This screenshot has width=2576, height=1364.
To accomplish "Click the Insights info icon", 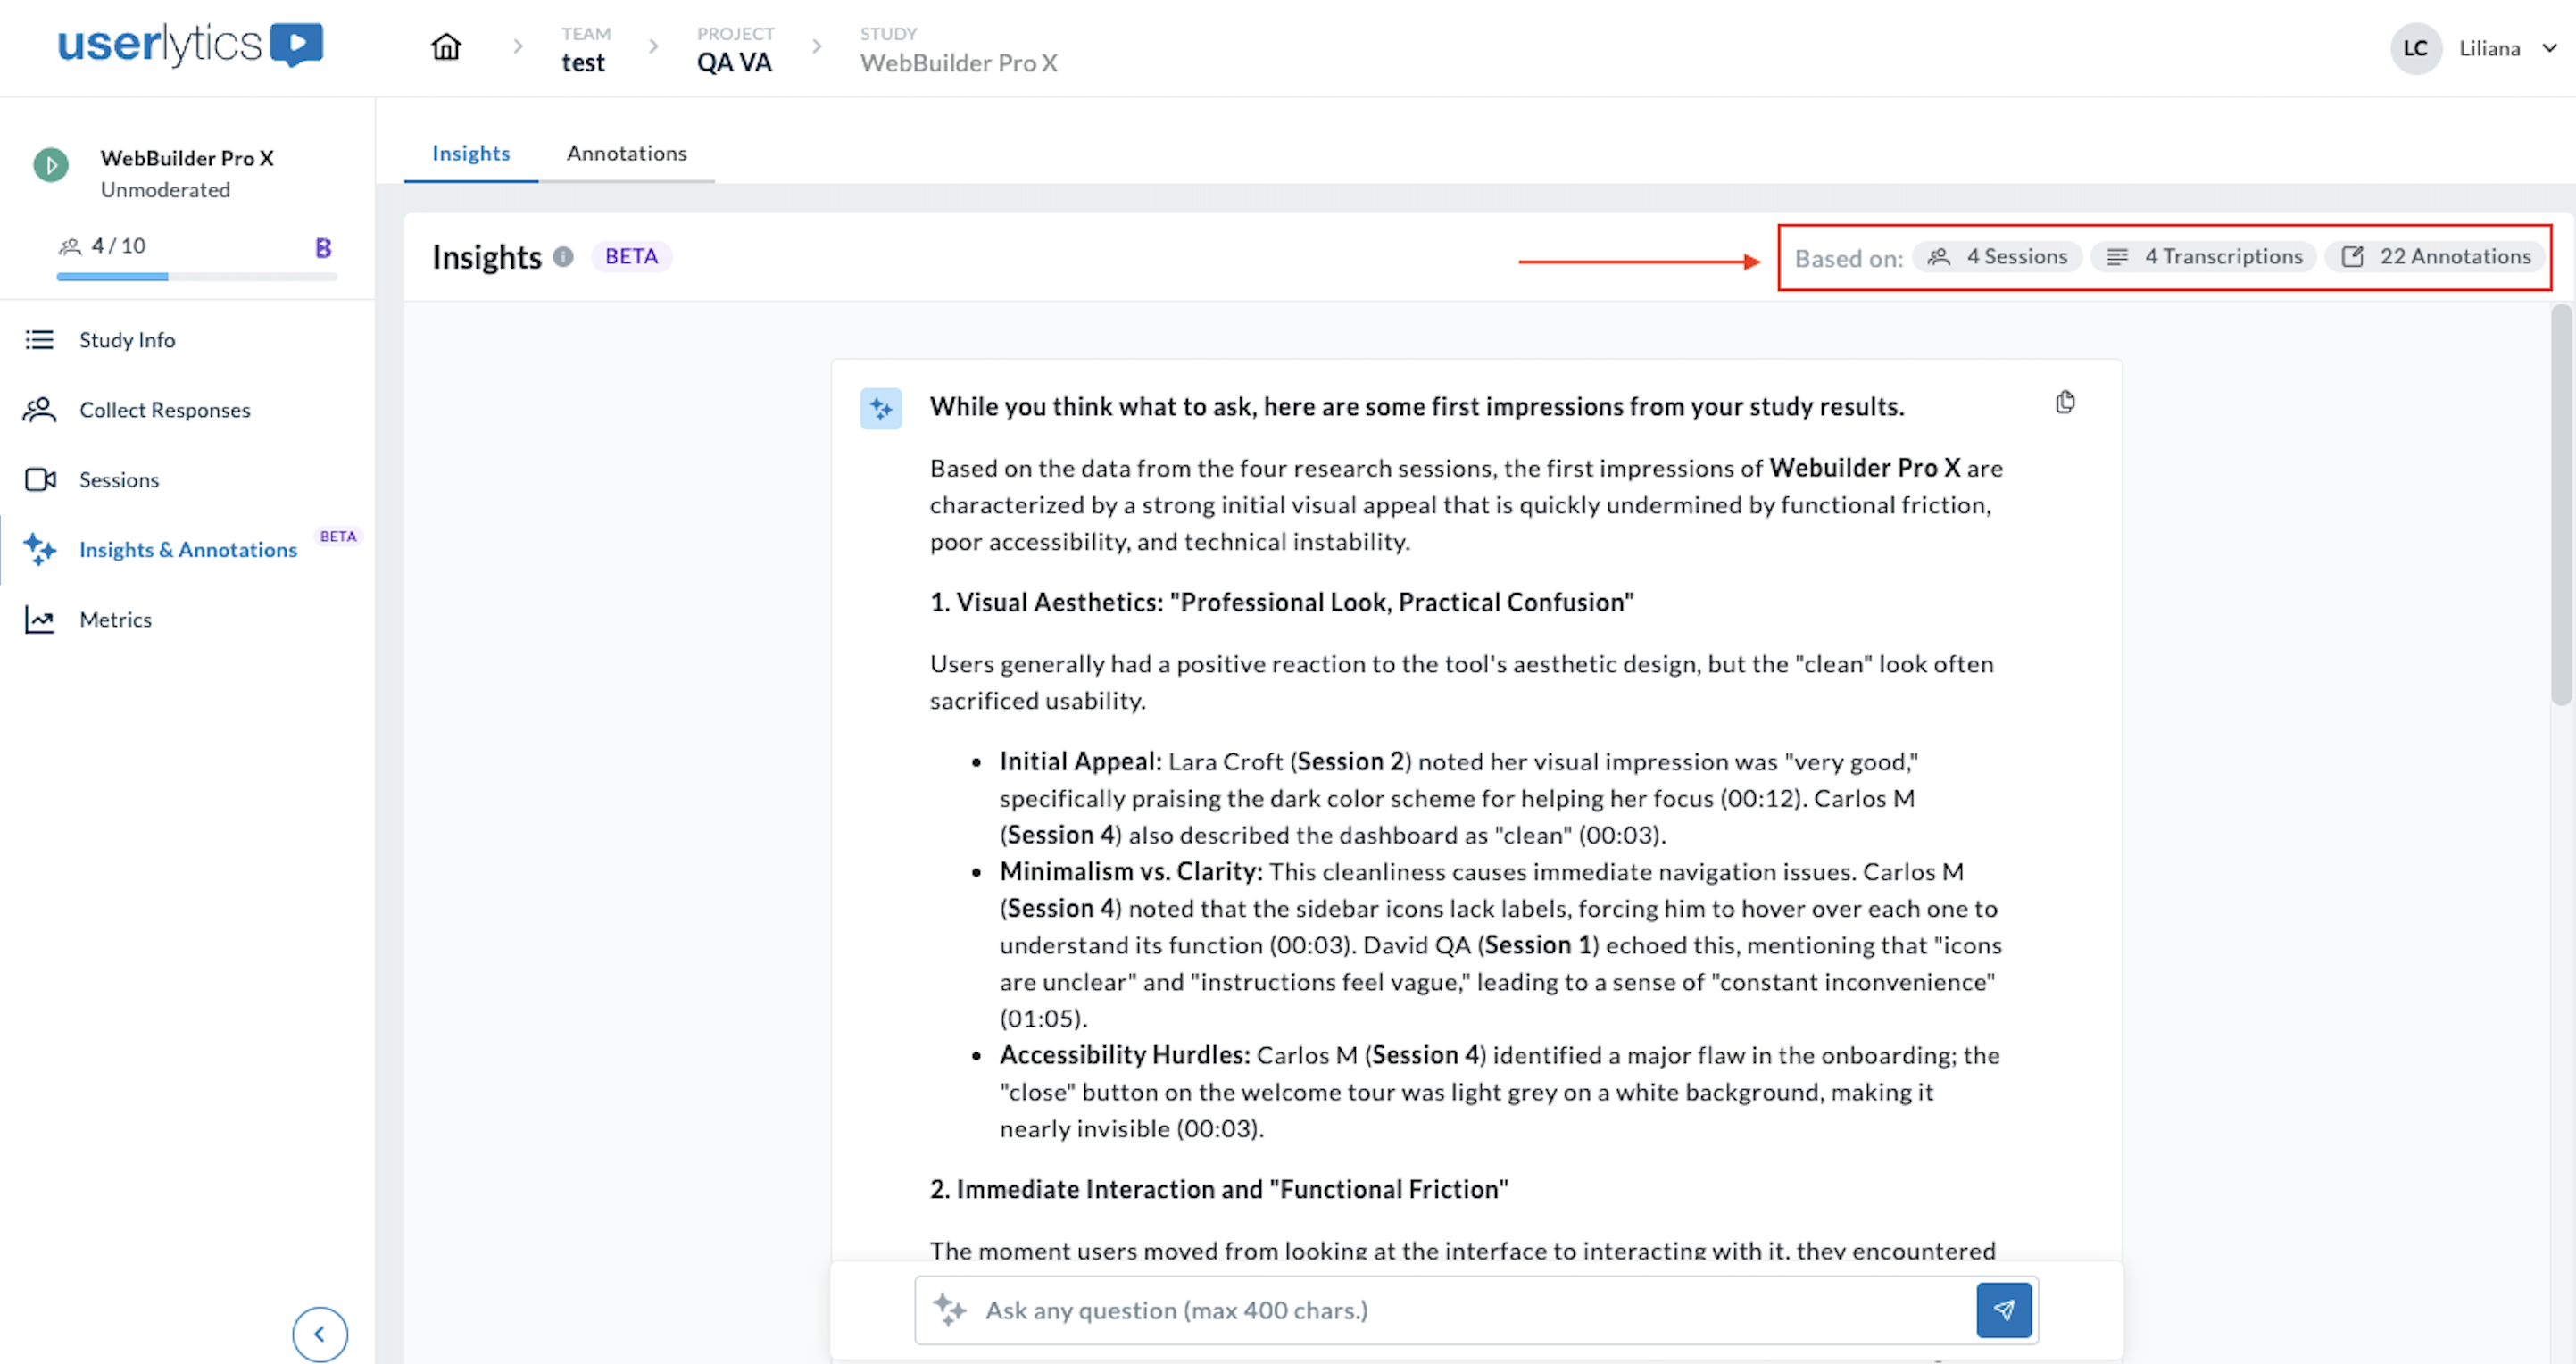I will click(564, 257).
